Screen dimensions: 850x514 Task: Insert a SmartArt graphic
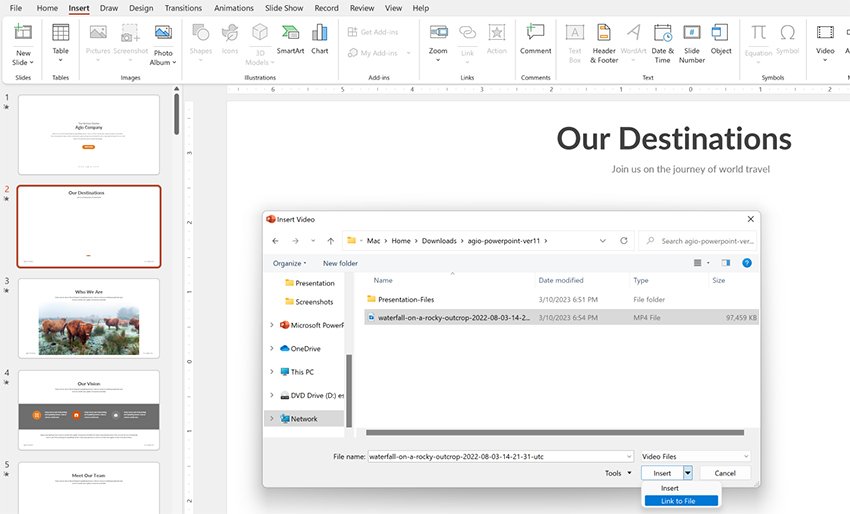click(x=290, y=39)
